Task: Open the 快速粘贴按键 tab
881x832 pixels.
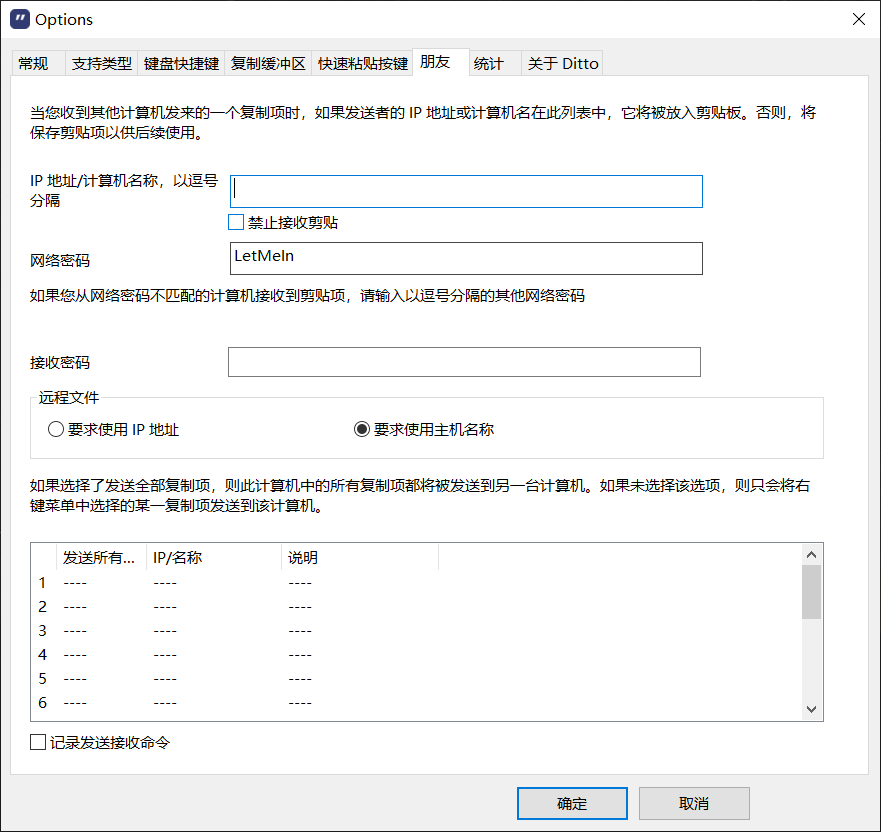Action: 362,64
